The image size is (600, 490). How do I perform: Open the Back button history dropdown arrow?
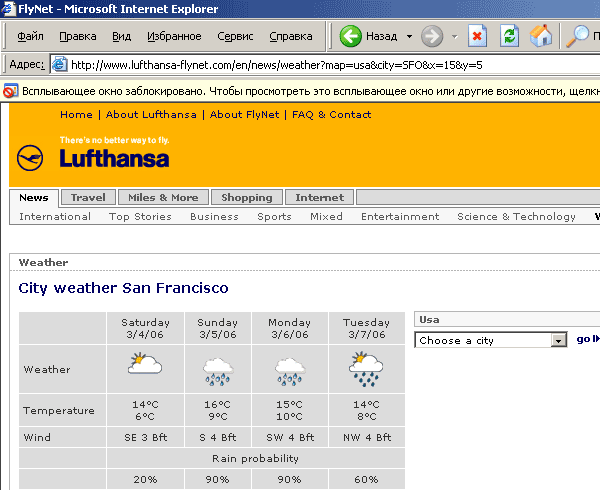click(x=409, y=37)
